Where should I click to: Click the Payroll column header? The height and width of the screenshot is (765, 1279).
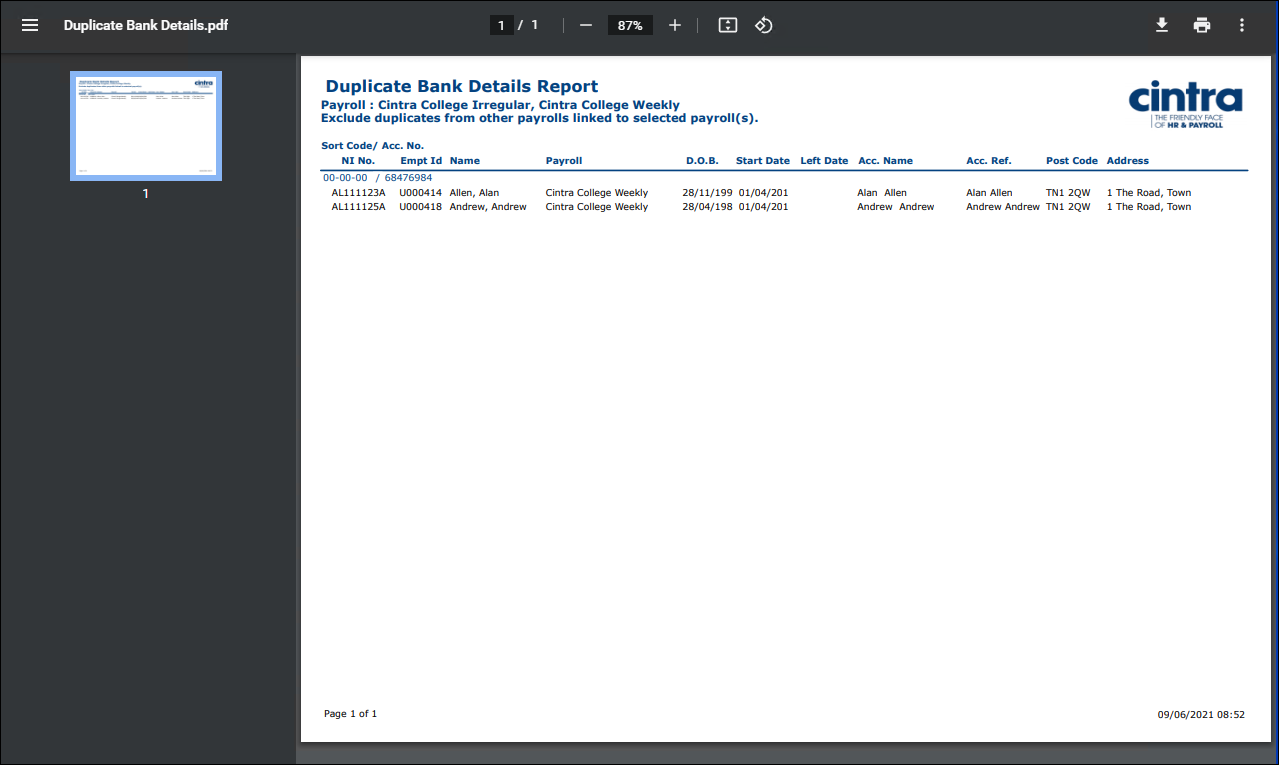pyautogui.click(x=564, y=161)
